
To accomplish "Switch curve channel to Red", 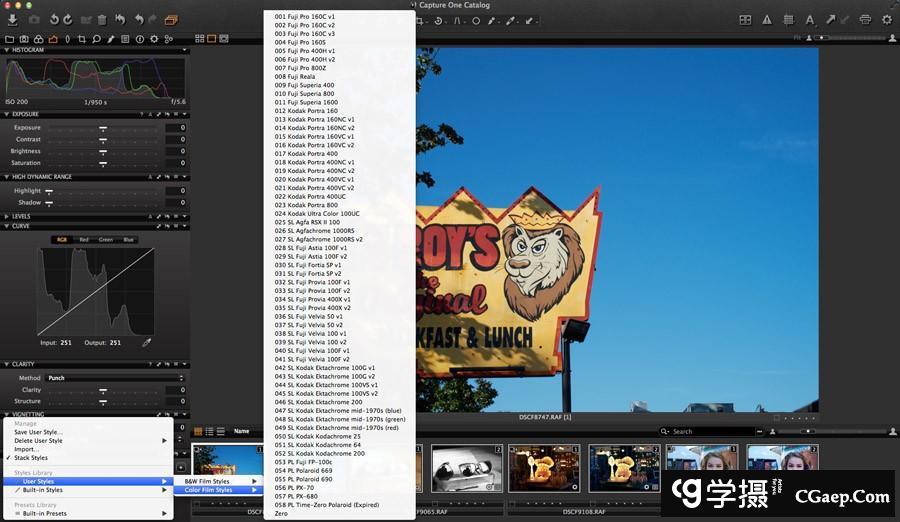I will (84, 240).
